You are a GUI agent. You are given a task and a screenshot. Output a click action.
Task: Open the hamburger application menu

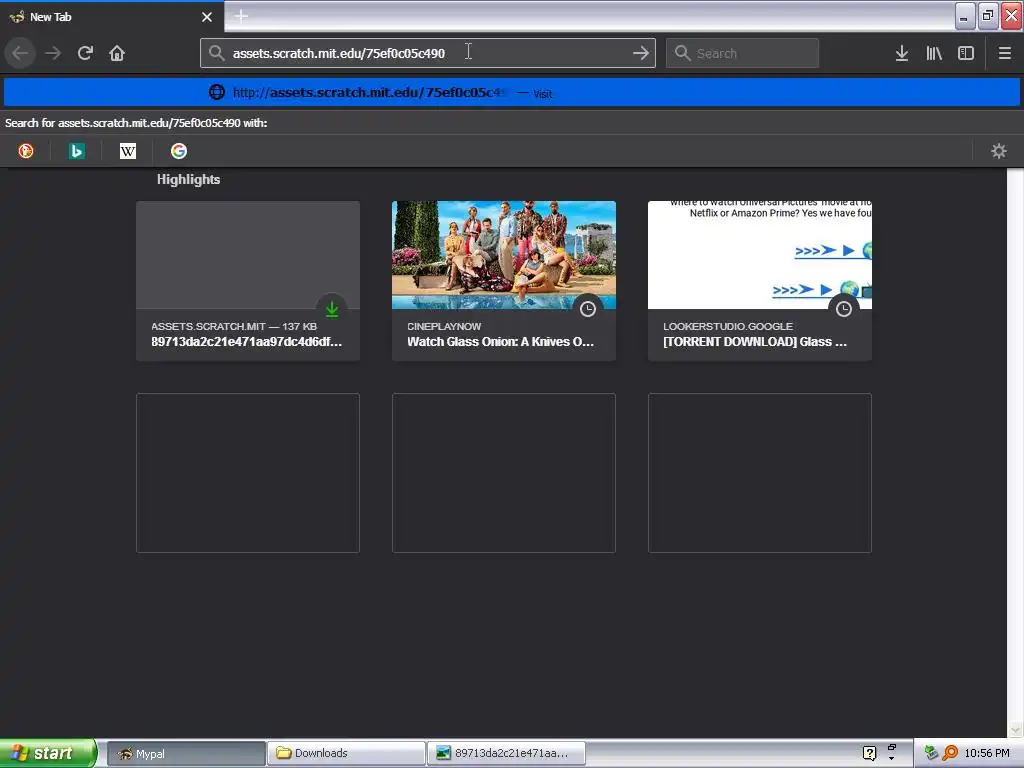point(1004,53)
